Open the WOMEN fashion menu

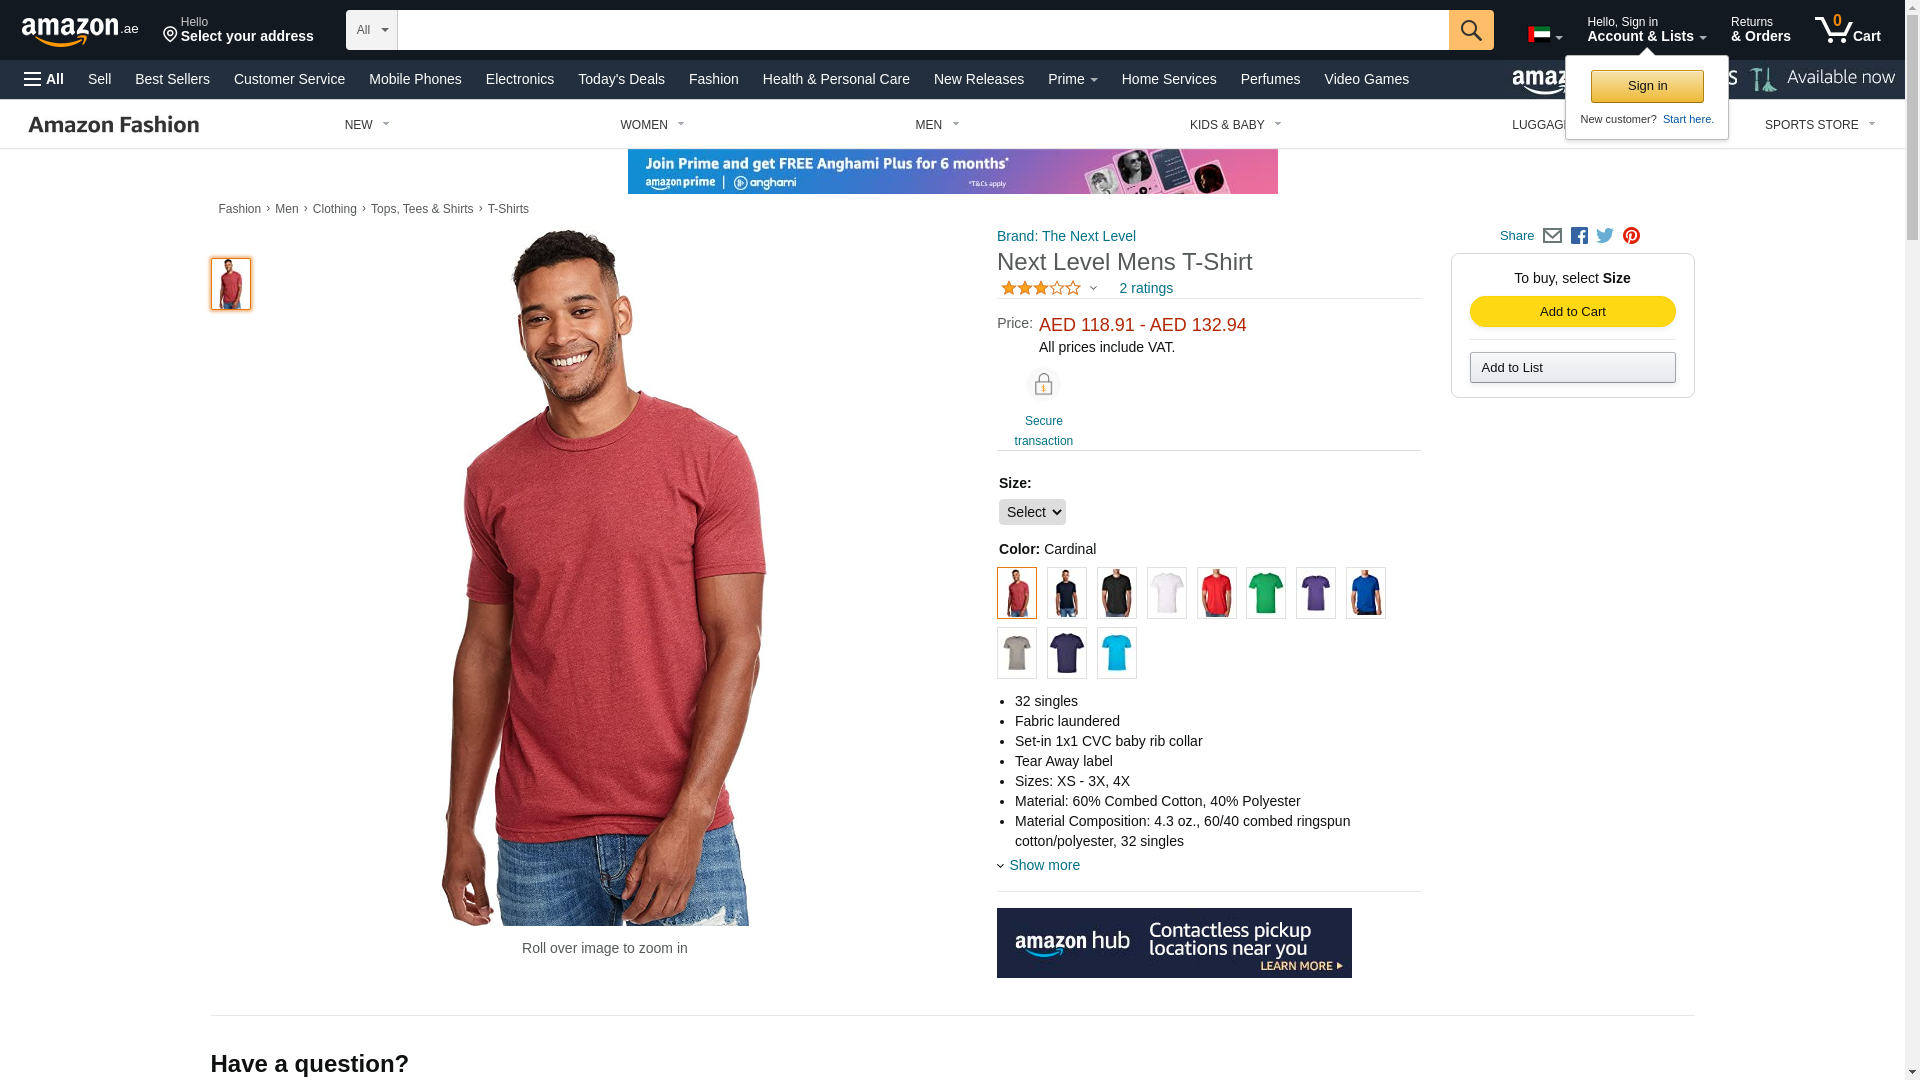pos(652,125)
